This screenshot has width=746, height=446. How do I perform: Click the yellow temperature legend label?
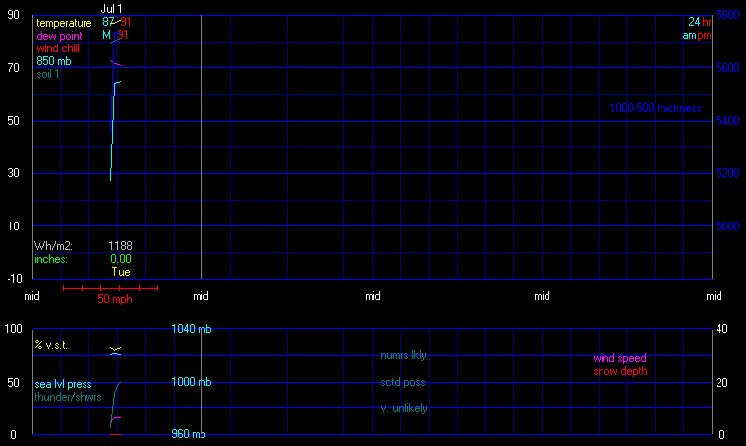(x=63, y=23)
